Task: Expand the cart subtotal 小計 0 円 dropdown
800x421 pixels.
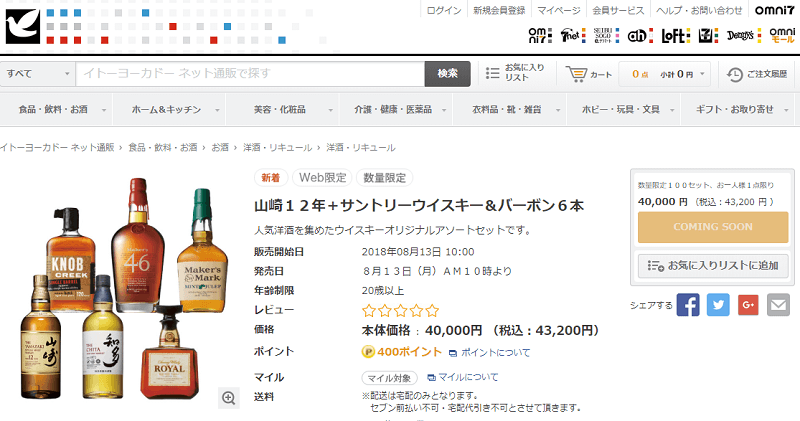Action: coord(664,74)
